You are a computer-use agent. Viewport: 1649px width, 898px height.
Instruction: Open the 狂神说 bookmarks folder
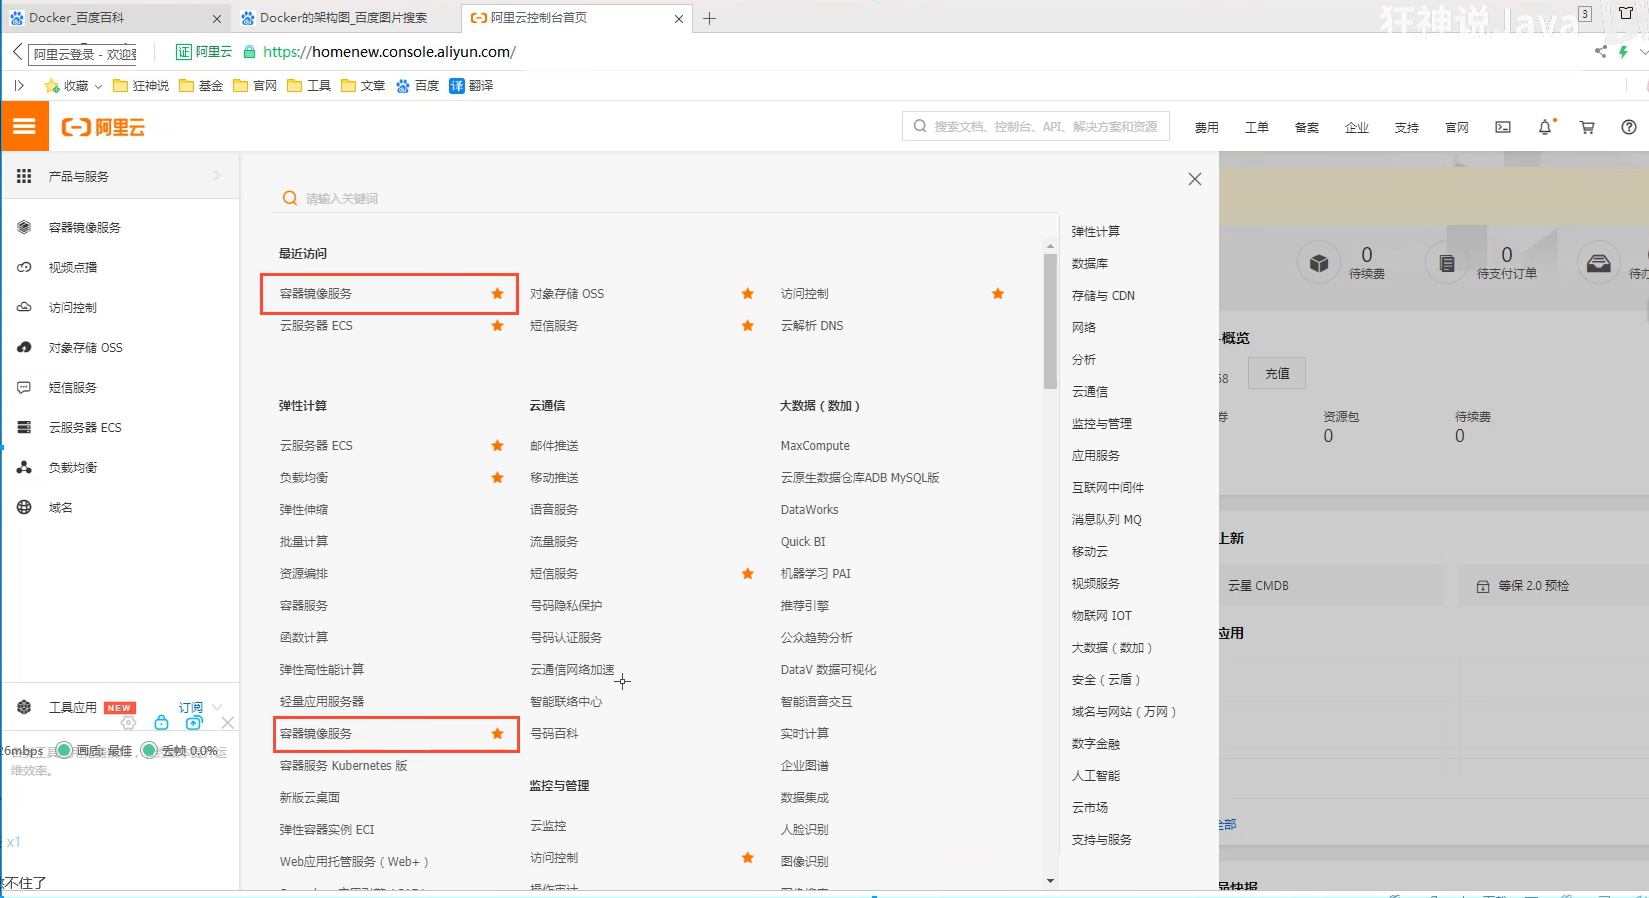point(141,86)
